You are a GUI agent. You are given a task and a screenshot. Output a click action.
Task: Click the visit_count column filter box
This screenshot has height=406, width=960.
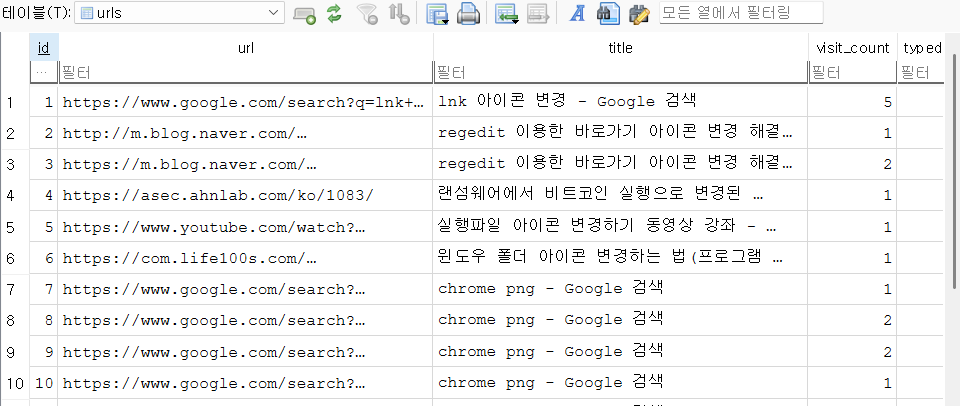pyautogui.click(x=852, y=73)
